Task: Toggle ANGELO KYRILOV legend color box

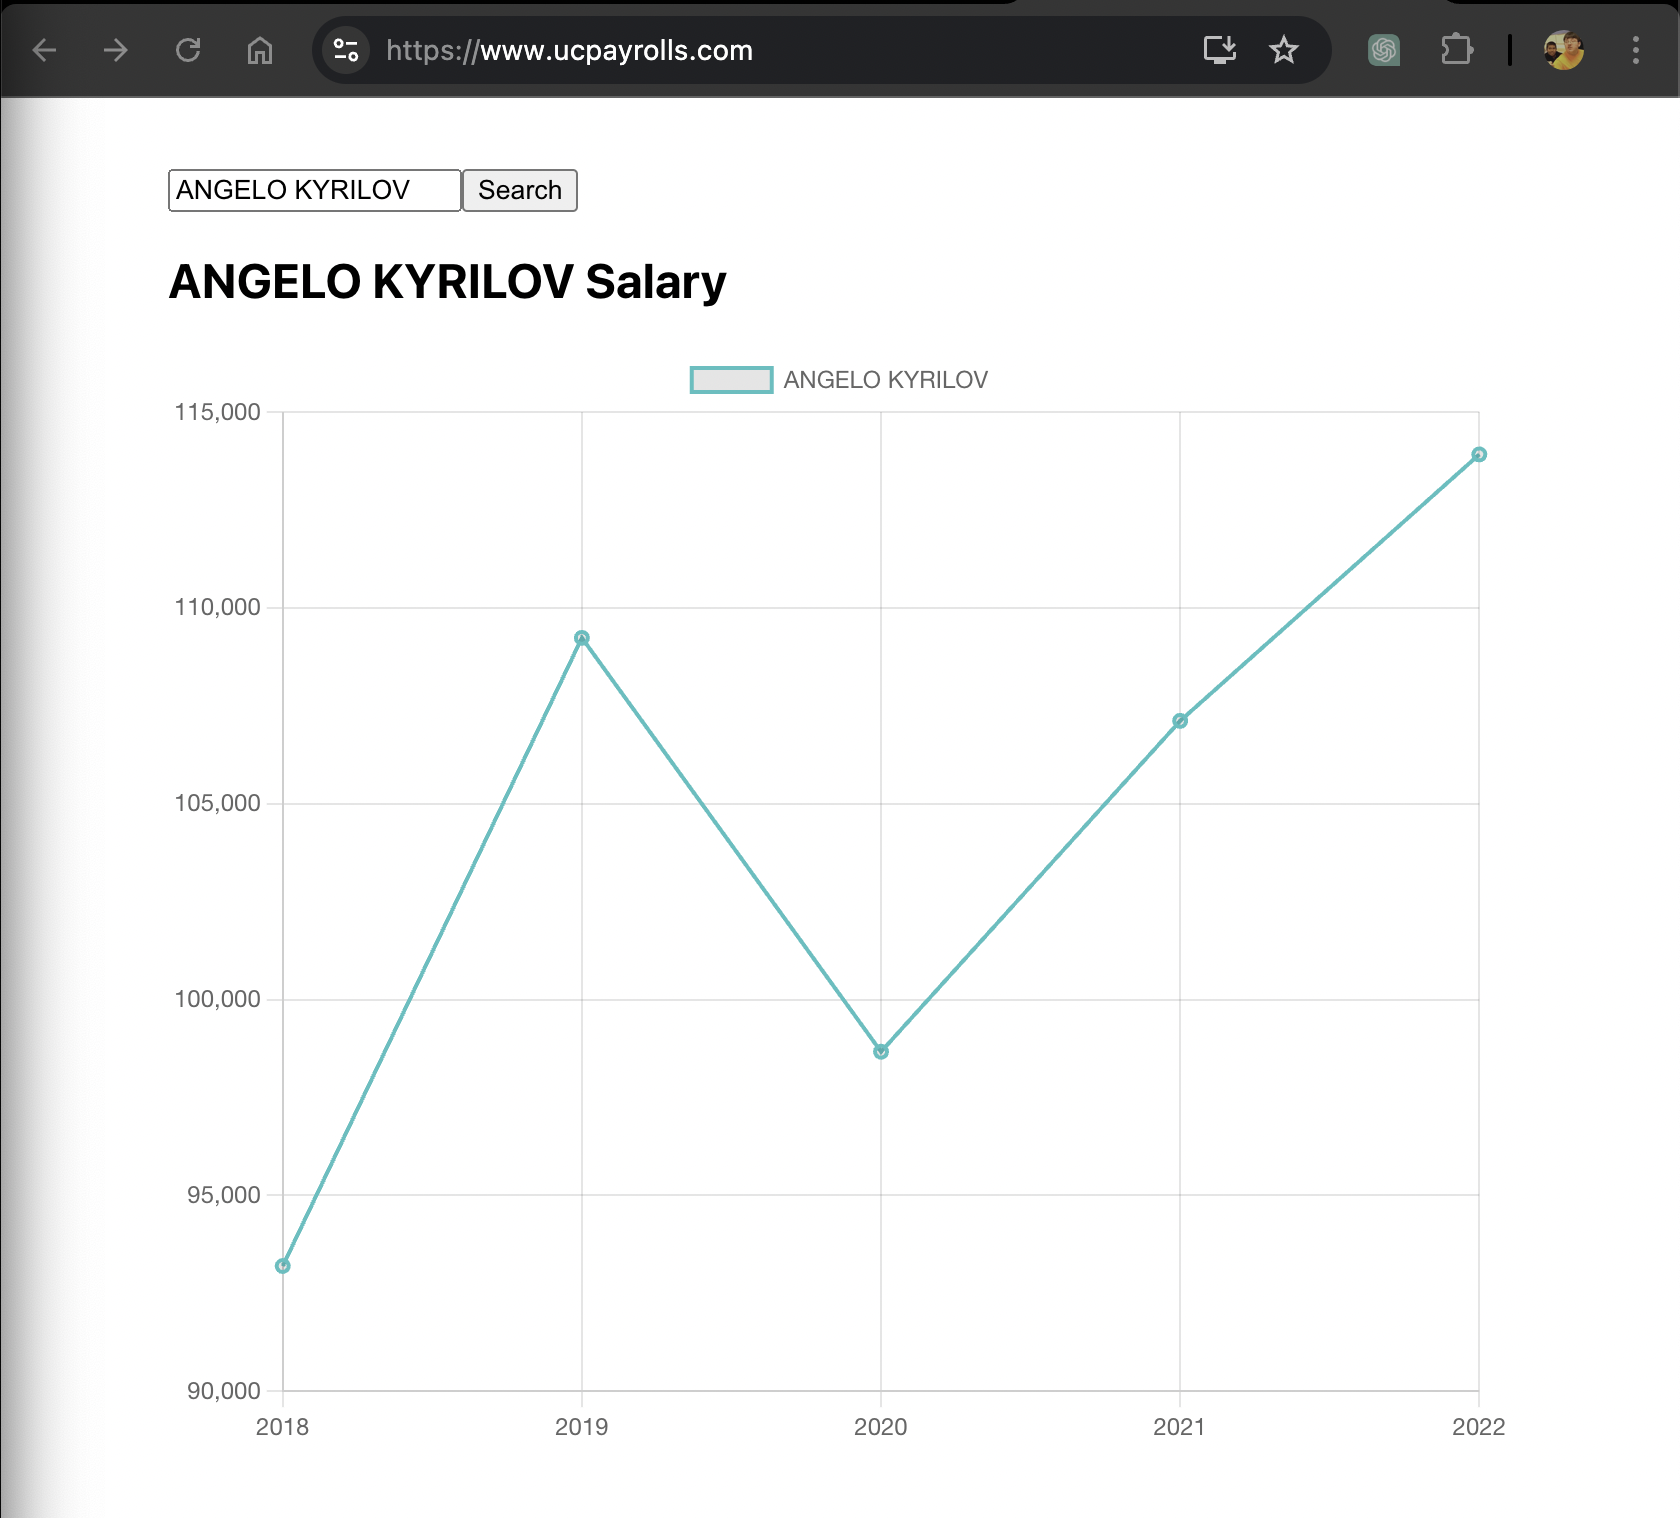Action: (731, 380)
